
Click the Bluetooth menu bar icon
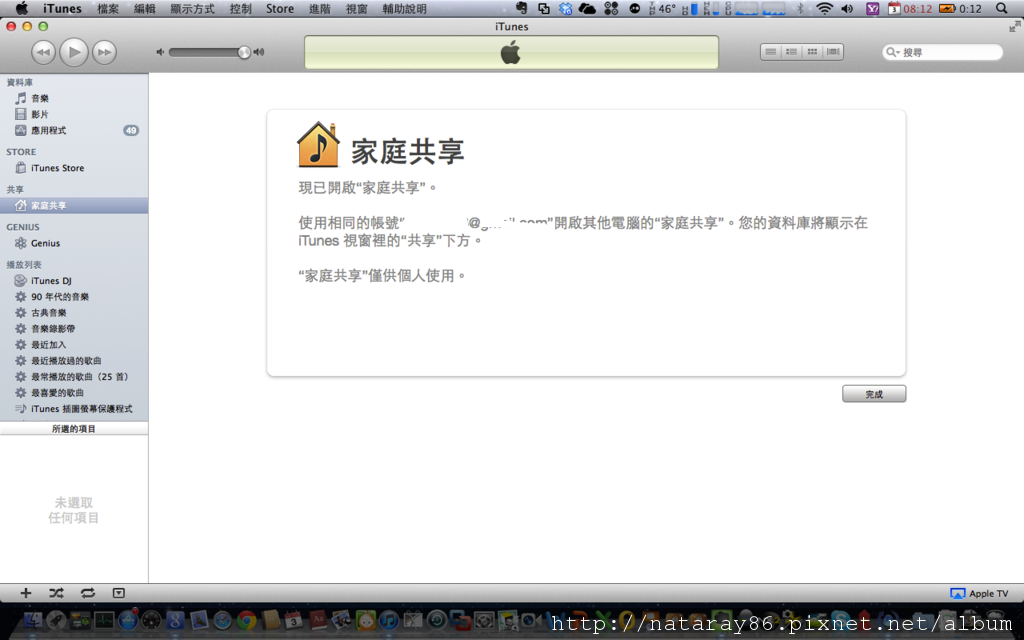pos(801,8)
